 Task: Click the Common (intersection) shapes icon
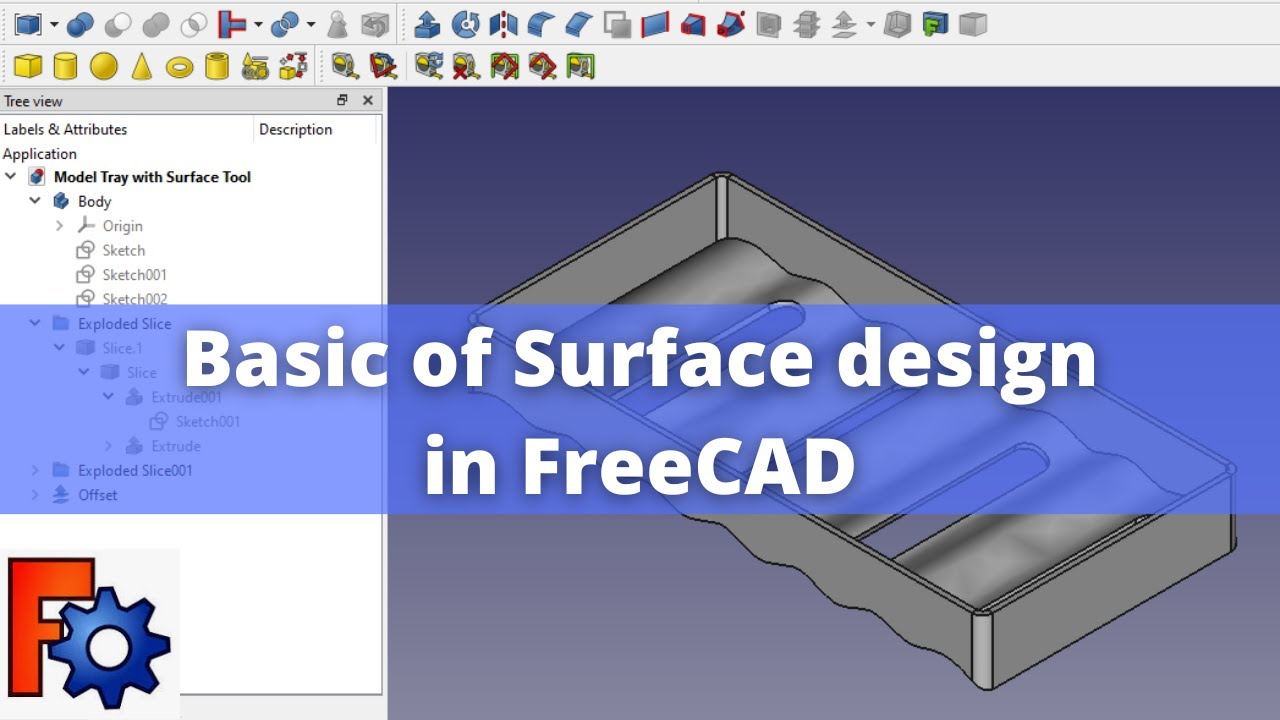[x=195, y=23]
